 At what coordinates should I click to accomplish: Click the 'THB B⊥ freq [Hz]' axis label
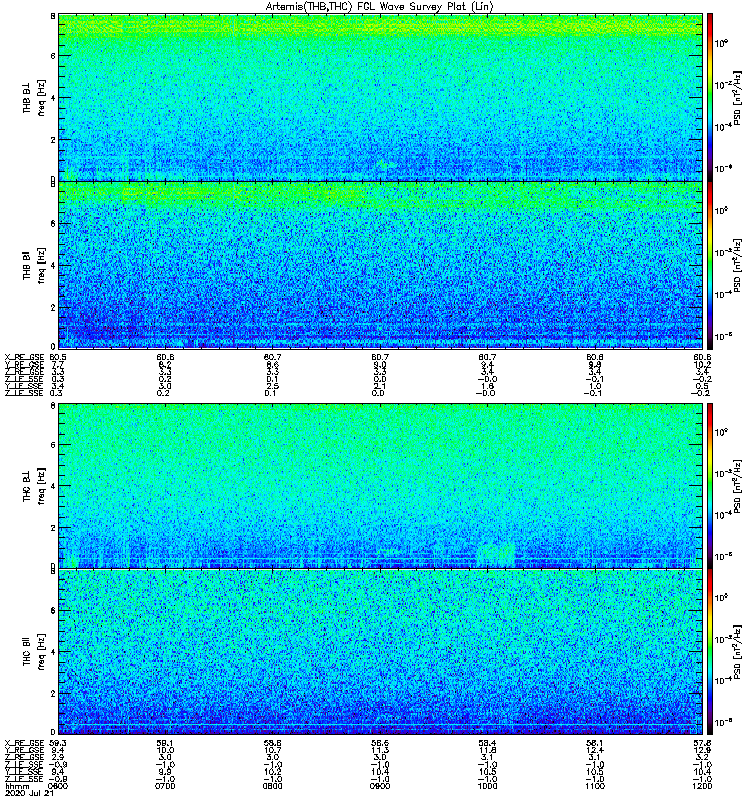pos(34,97)
